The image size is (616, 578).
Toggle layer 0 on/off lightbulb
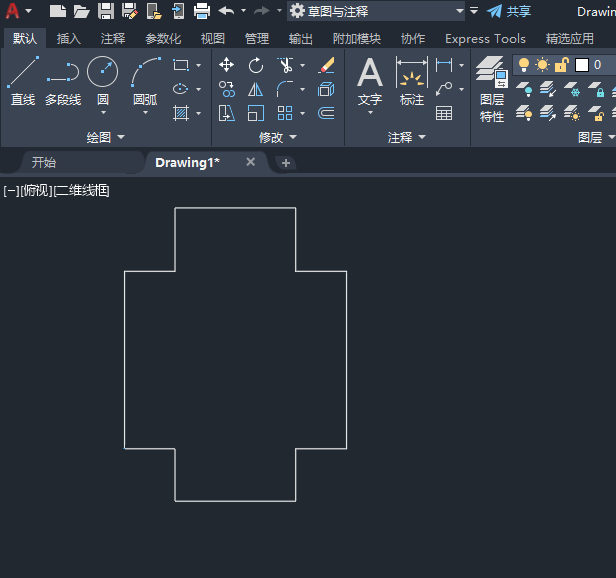pyautogui.click(x=524, y=65)
